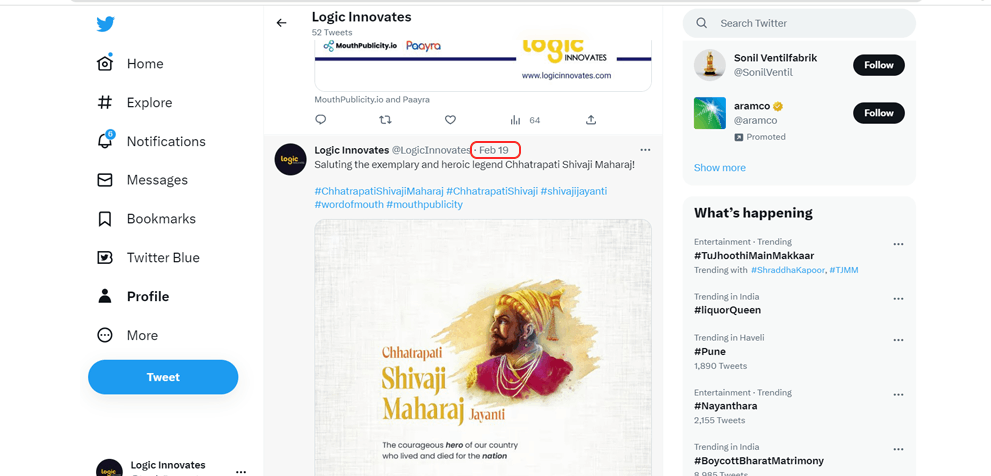
Task: Open the Explore menu item
Action: (x=134, y=102)
